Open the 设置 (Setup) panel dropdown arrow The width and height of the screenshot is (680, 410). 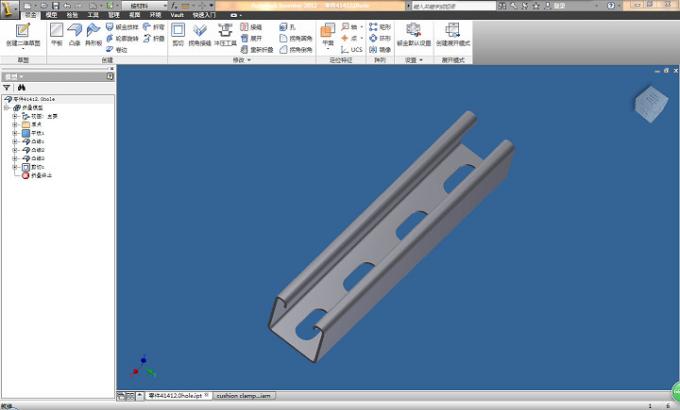tap(421, 60)
